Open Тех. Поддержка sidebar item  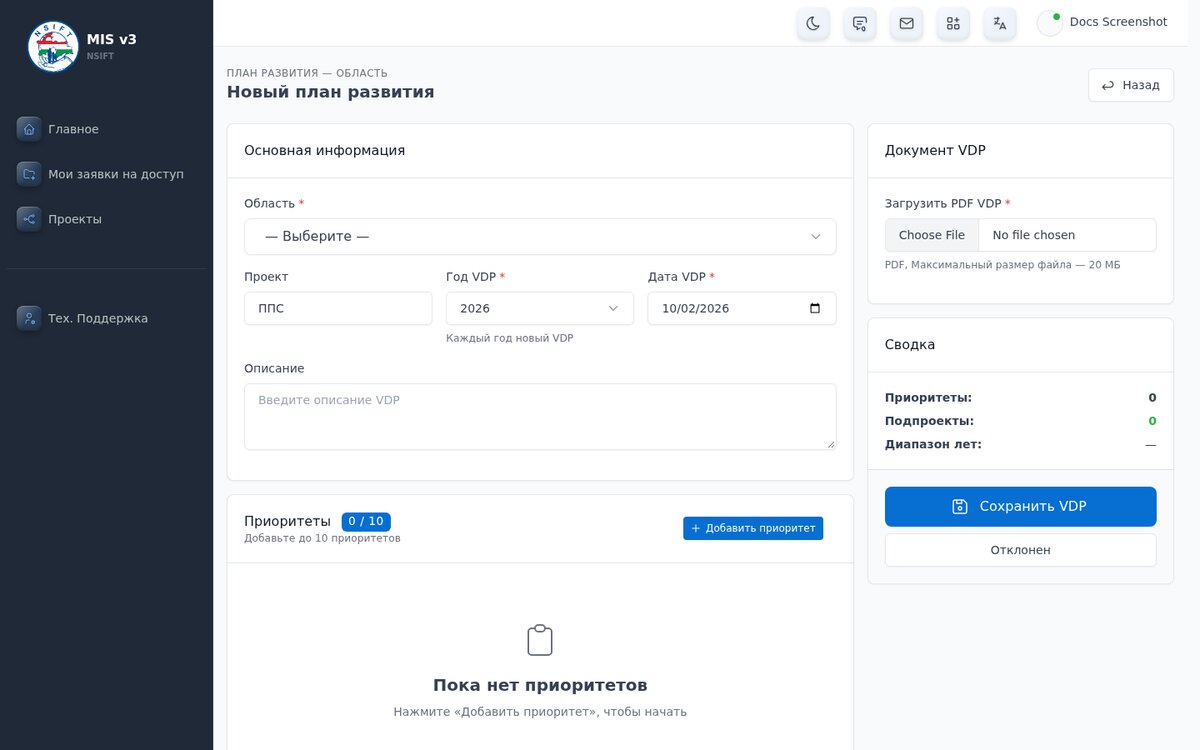106,318
